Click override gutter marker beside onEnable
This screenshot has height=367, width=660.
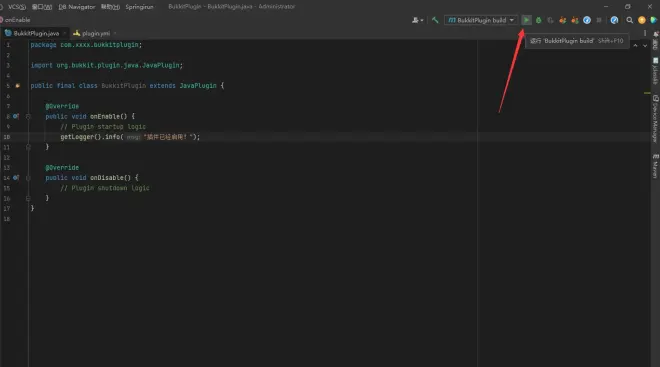coord(16,116)
